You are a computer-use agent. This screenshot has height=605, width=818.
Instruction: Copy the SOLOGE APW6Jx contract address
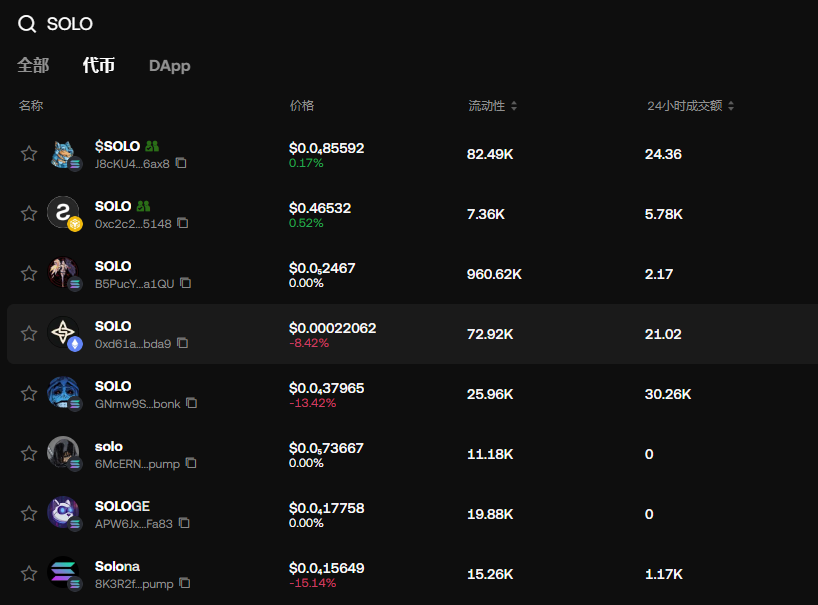click(x=184, y=523)
